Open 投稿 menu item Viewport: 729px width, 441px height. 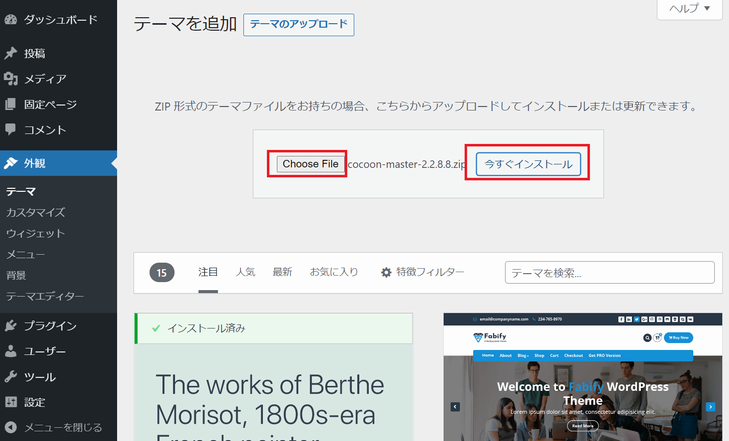click(x=59, y=53)
